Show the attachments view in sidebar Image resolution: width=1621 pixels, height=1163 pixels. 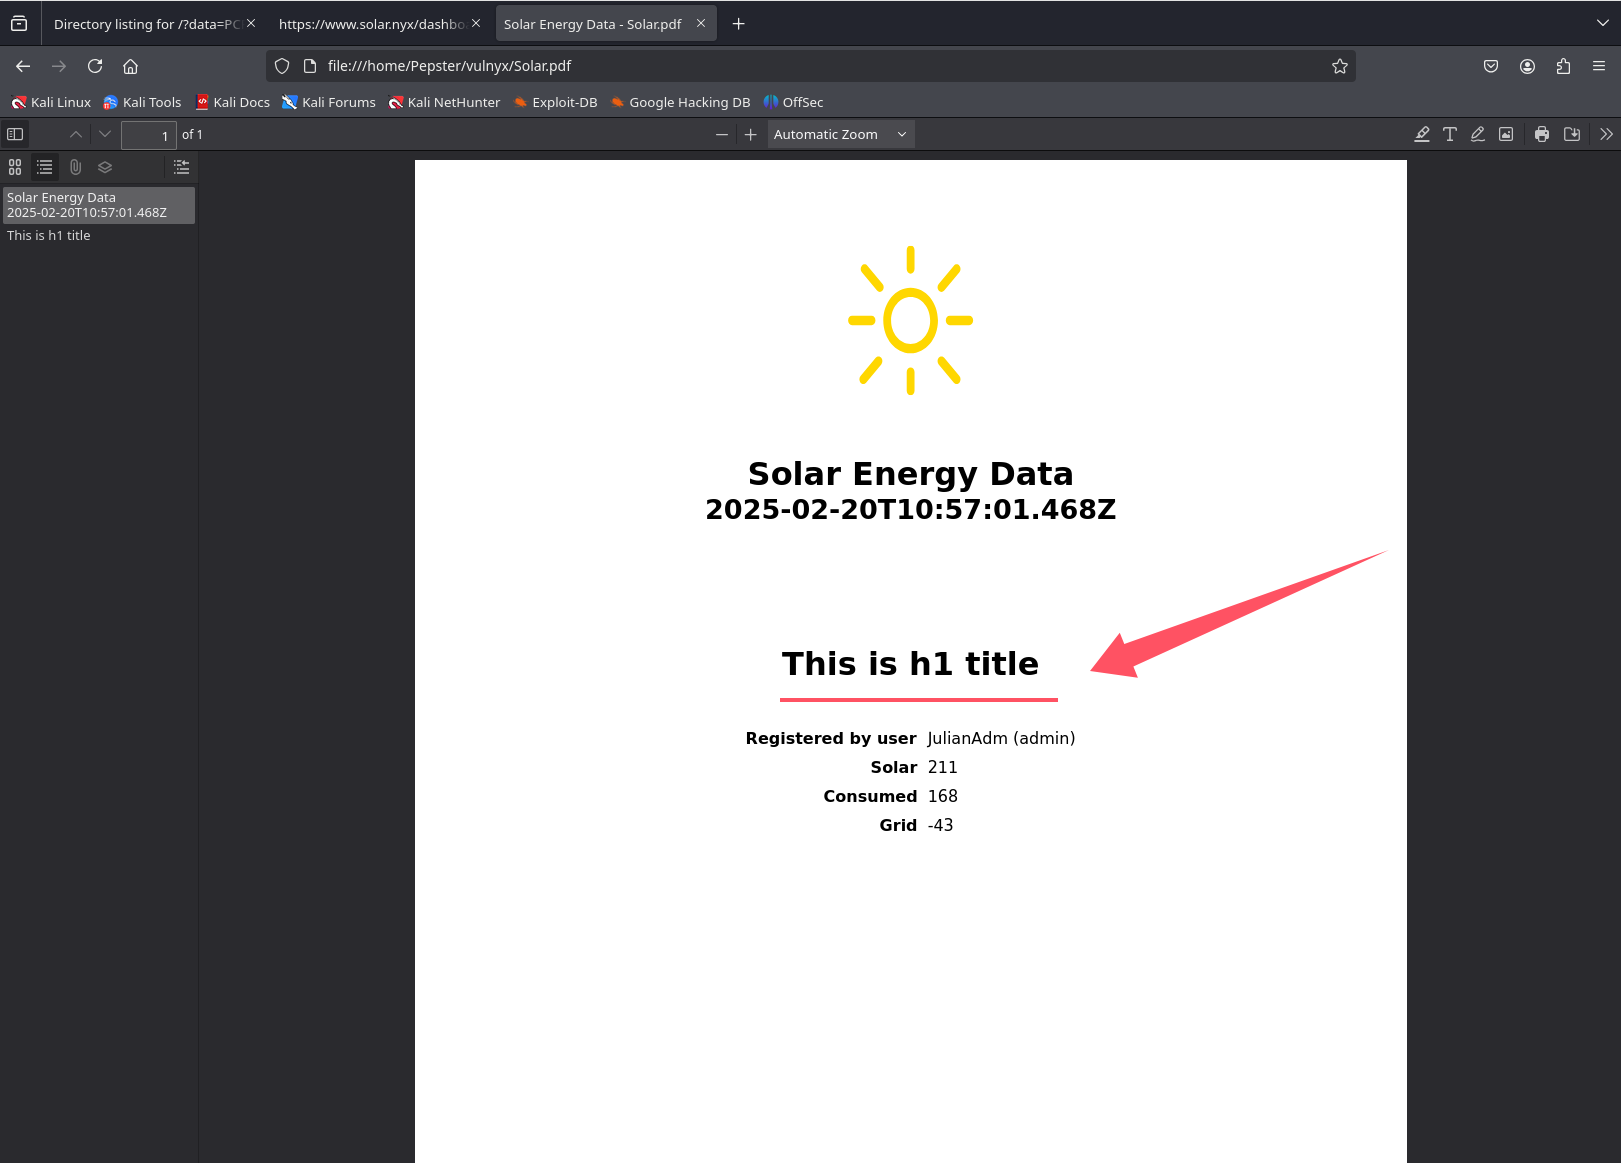pyautogui.click(x=75, y=167)
